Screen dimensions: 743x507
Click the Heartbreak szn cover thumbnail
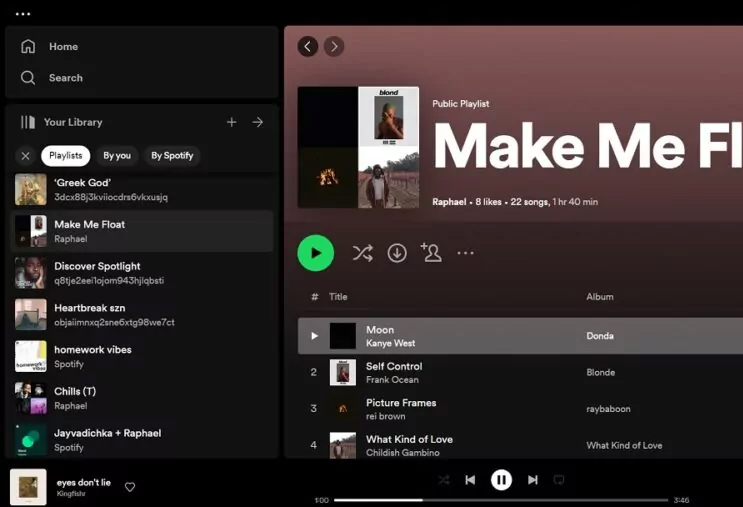31,315
